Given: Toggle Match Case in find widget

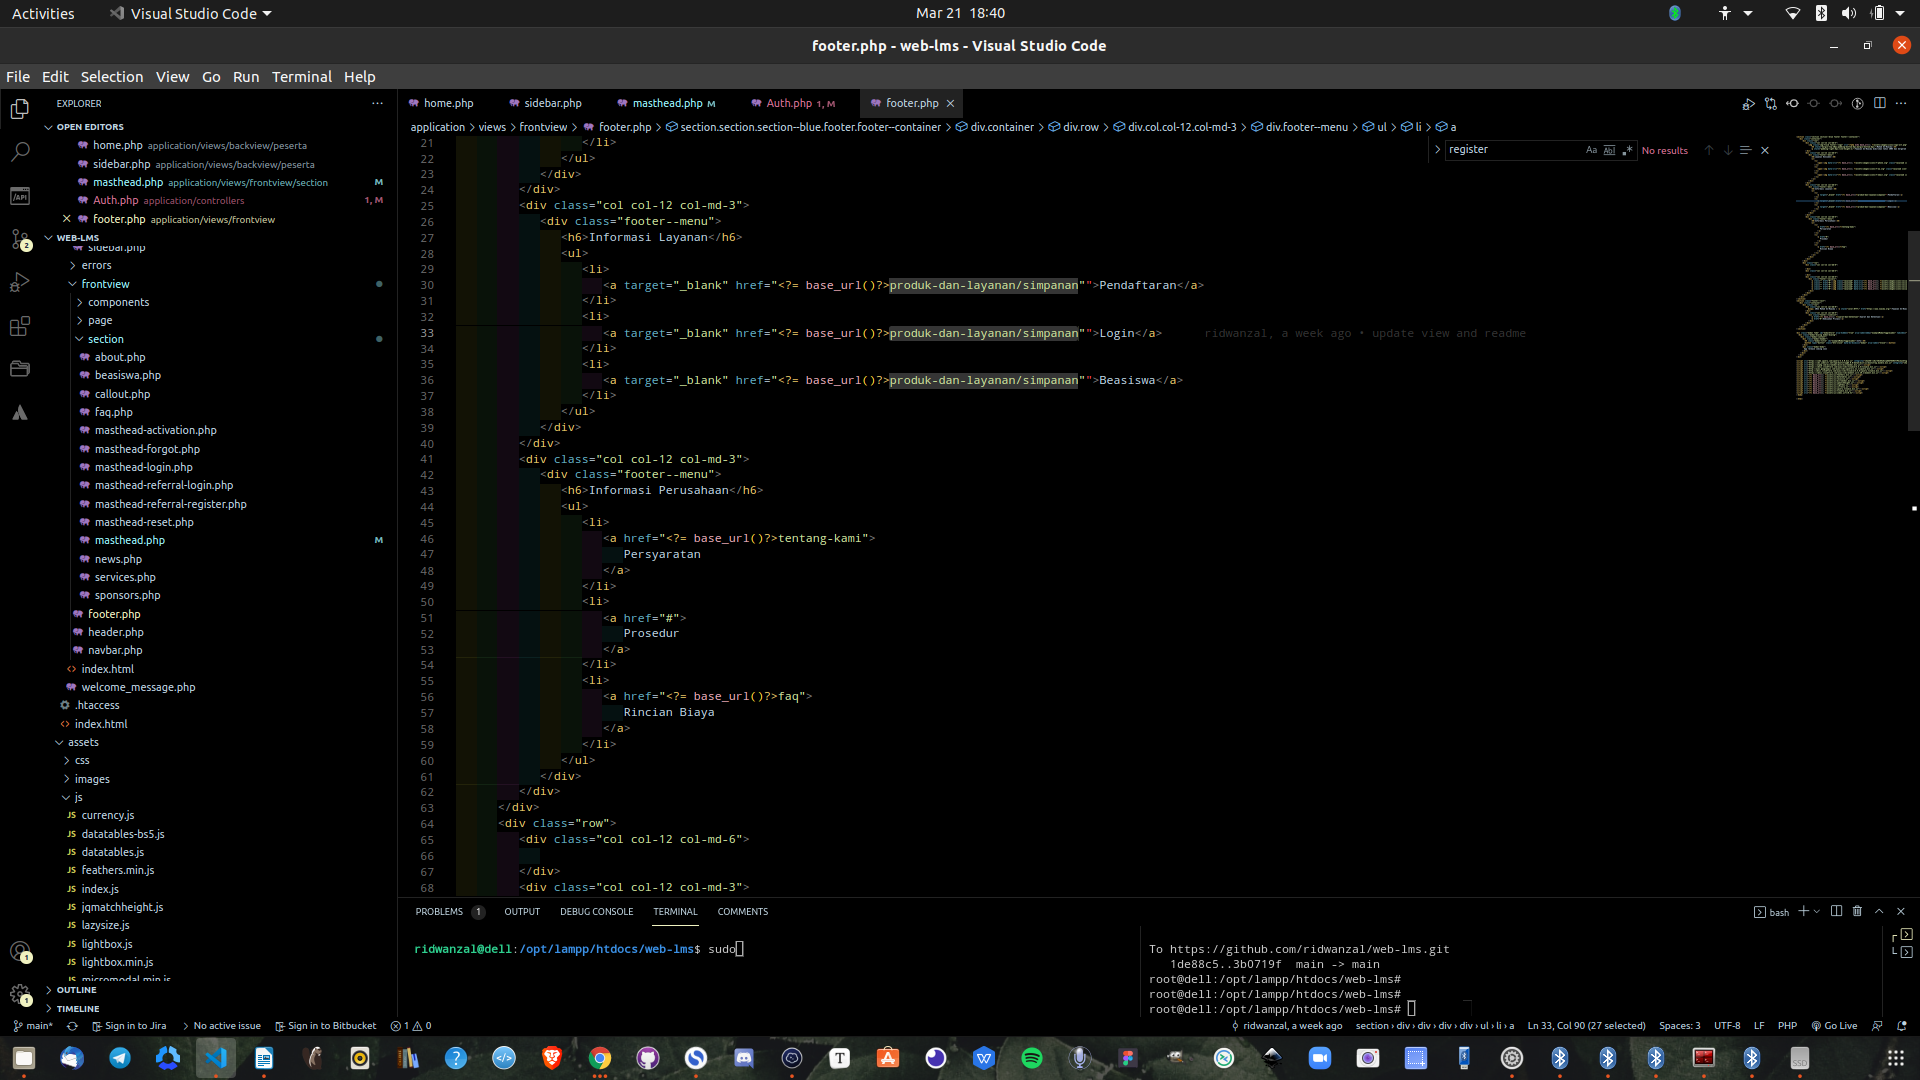Looking at the screenshot, I should click(1591, 150).
